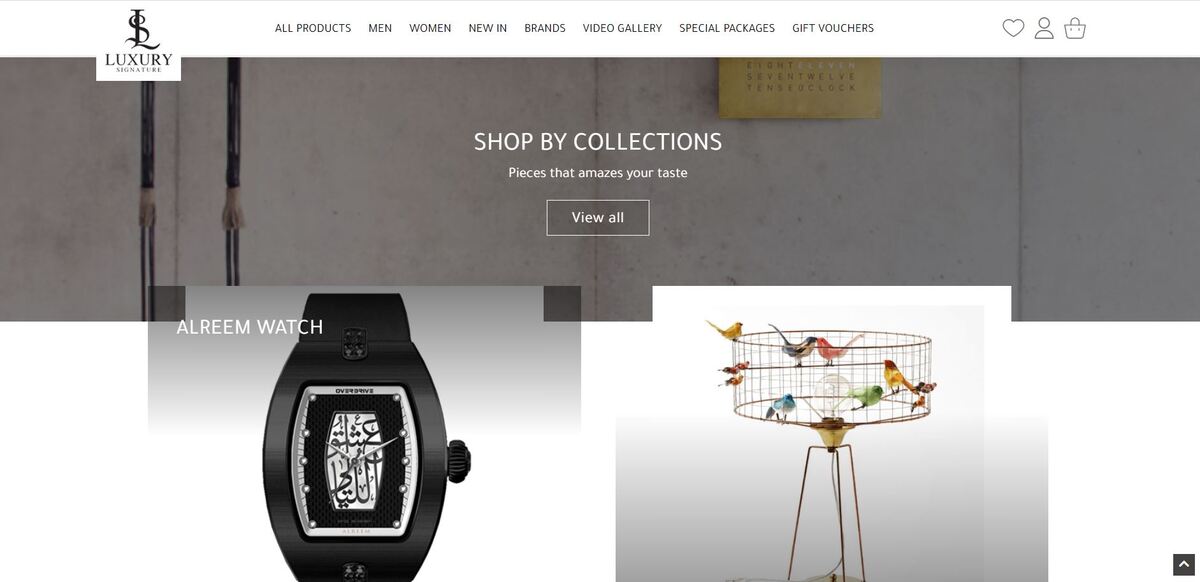Viewport: 1200px width, 582px height.
Task: Open the Gift Vouchers page
Action: [x=833, y=28]
